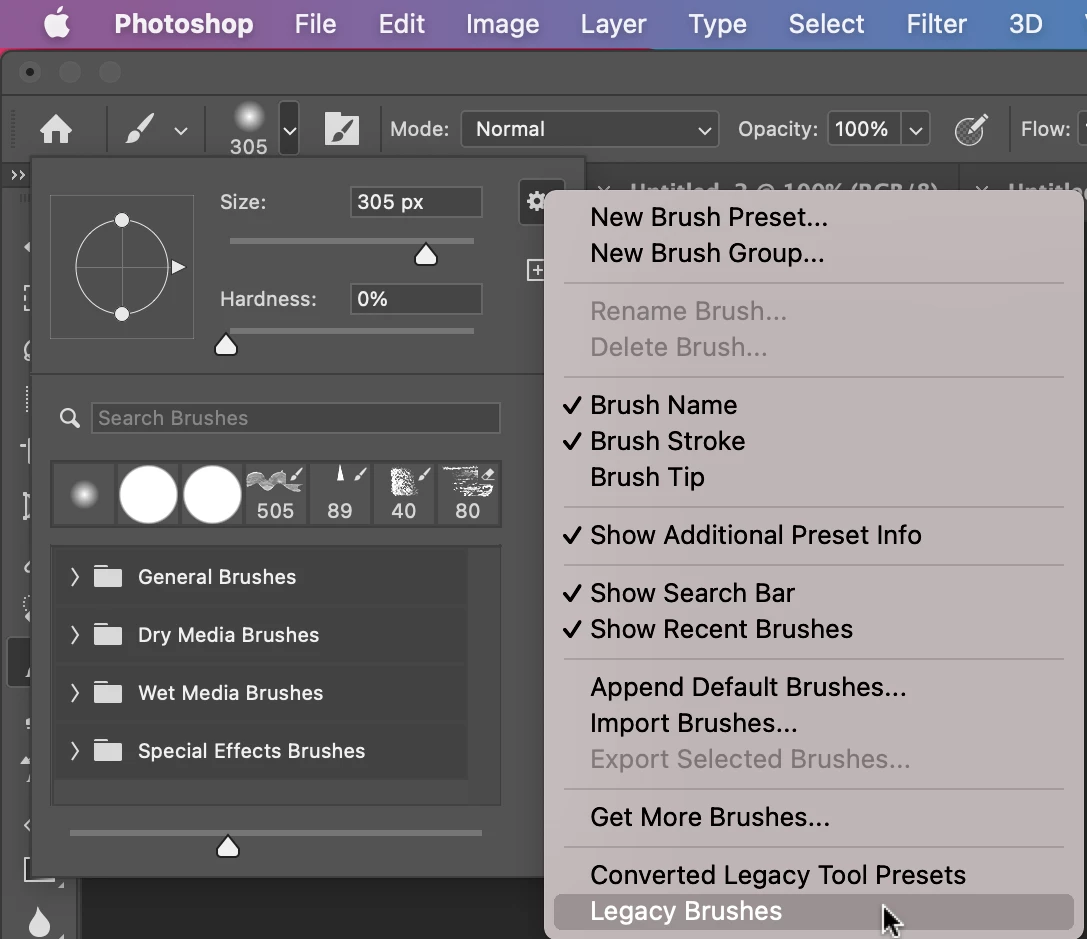
Task: Click the General Brushes folder icon
Action: tap(108, 577)
